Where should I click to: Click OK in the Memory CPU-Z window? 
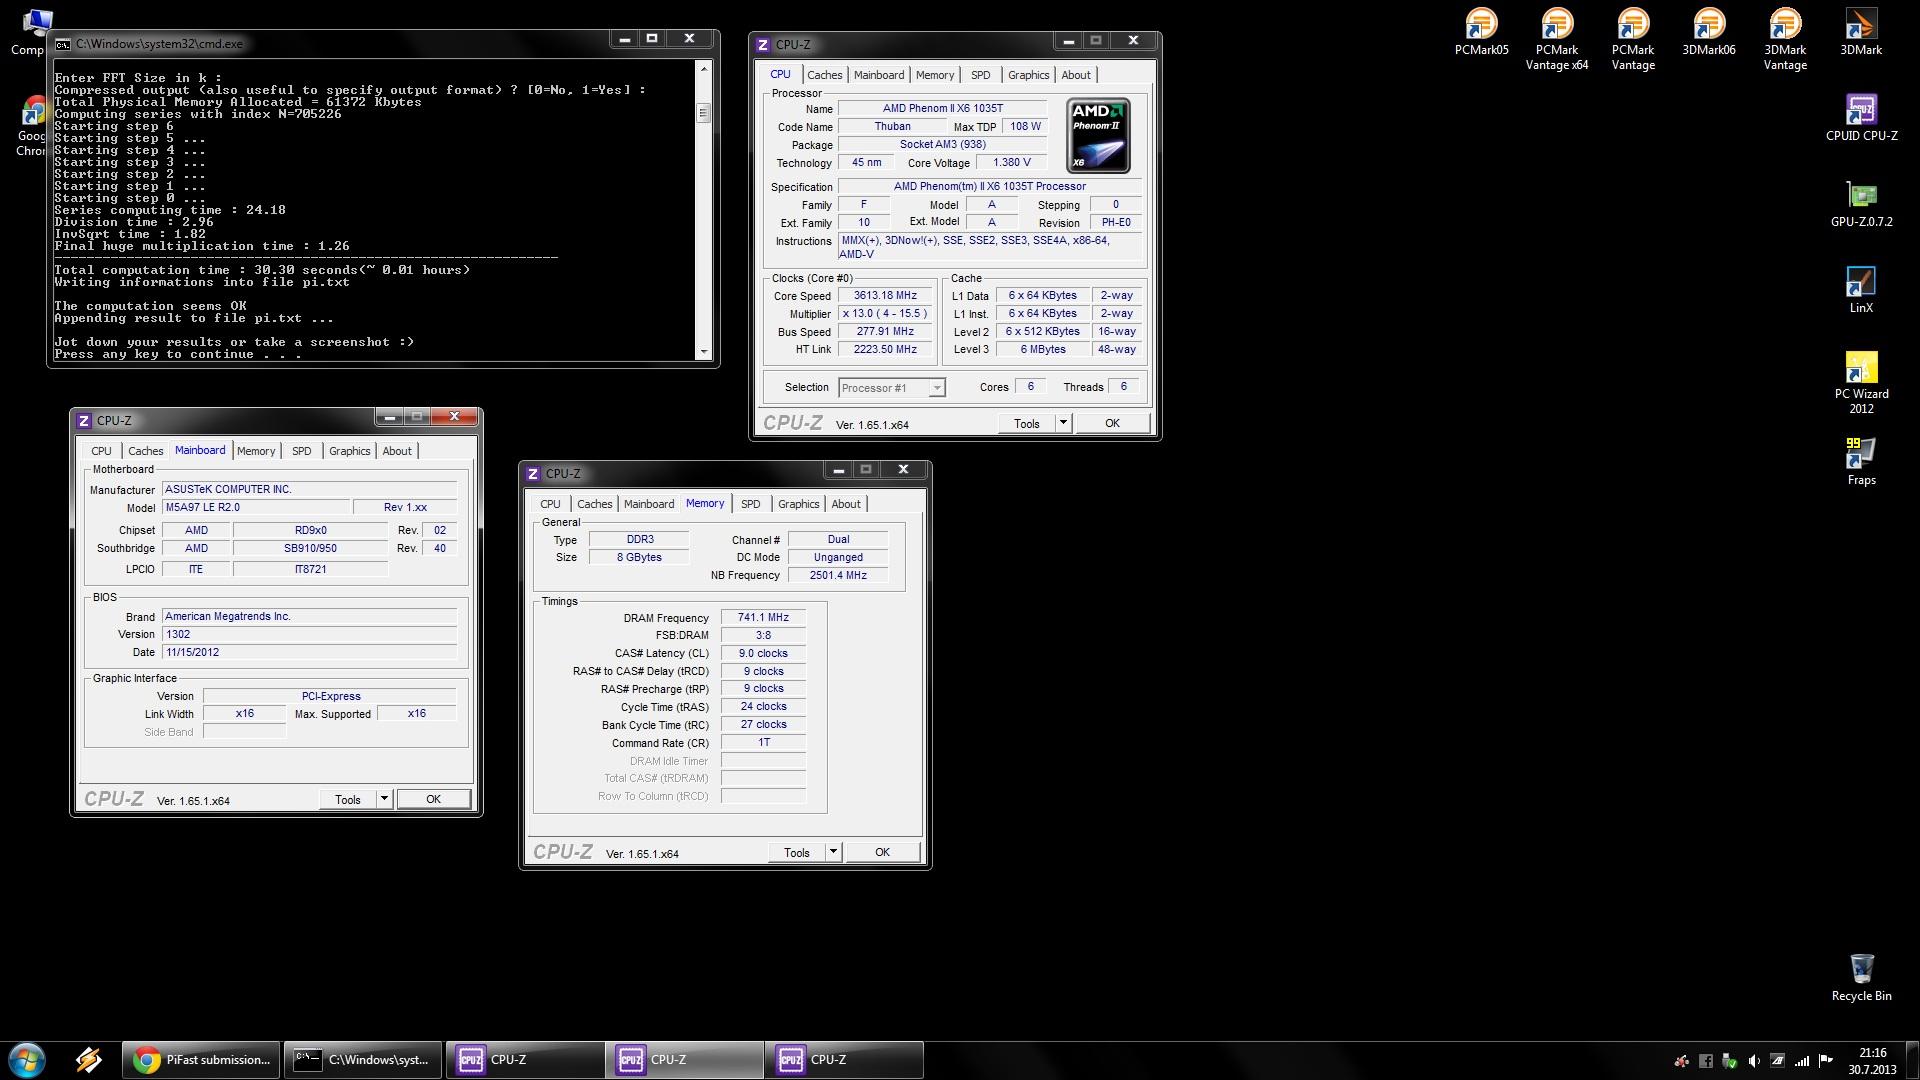tap(882, 852)
